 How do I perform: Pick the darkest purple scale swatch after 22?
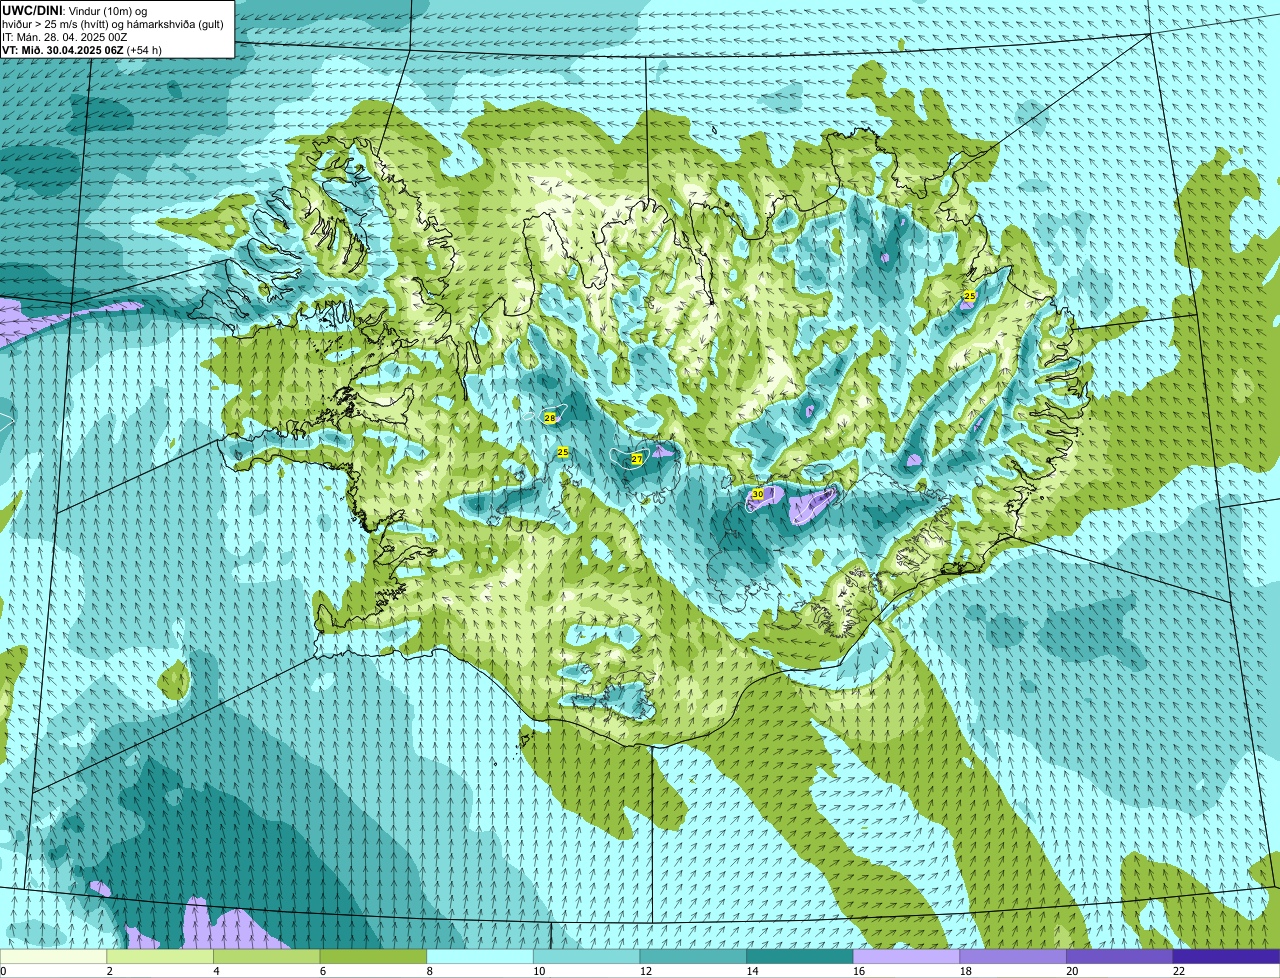(1226, 956)
